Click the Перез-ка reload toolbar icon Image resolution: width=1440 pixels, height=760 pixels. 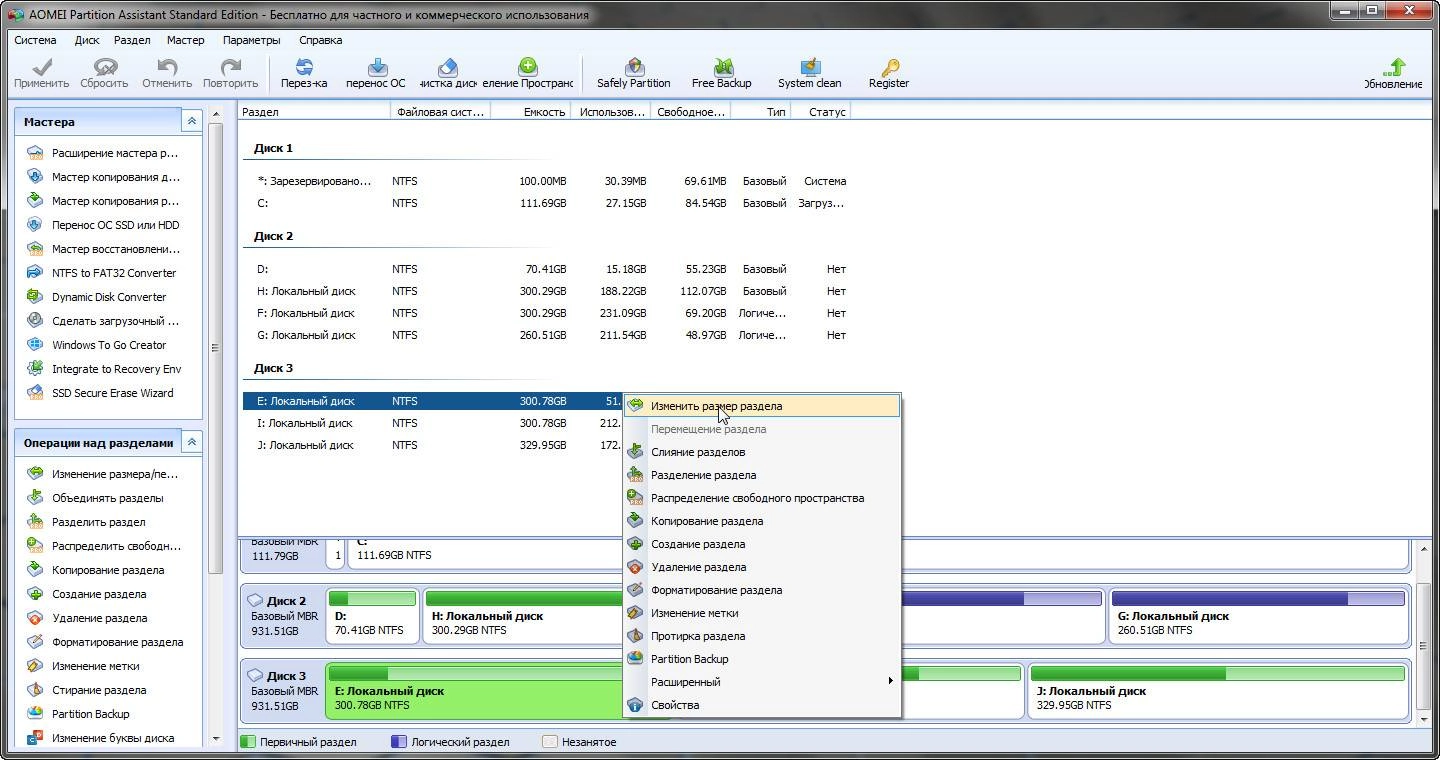pos(304,68)
